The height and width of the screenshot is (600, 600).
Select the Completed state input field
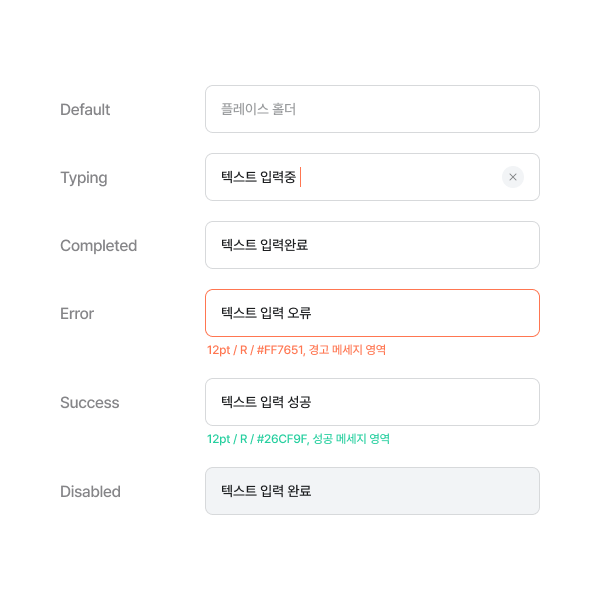(x=372, y=245)
